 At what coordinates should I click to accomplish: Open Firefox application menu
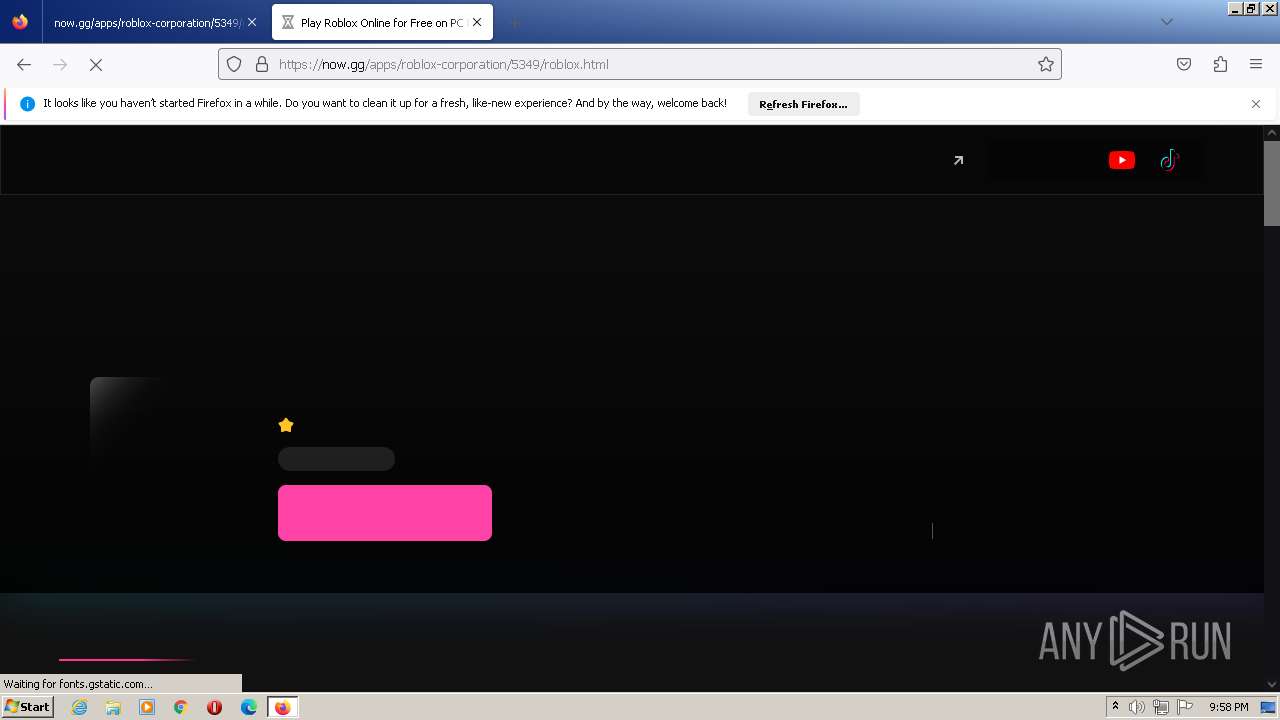(1256, 64)
